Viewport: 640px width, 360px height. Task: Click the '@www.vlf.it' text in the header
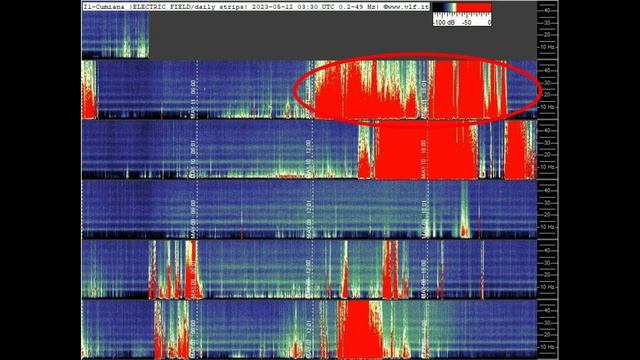(405, 7)
